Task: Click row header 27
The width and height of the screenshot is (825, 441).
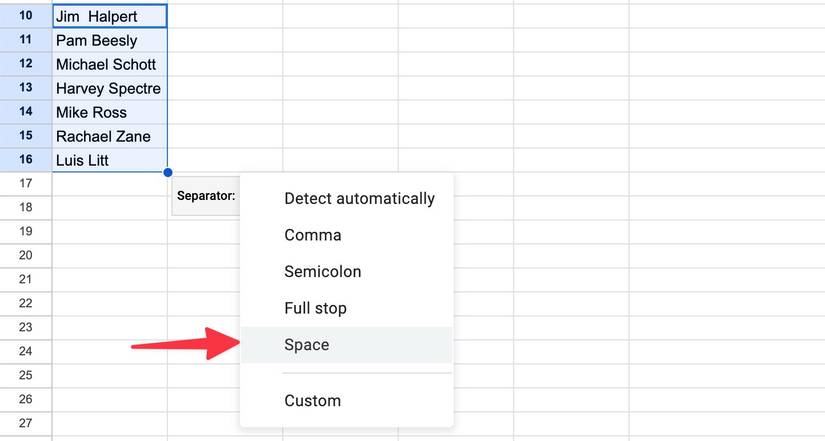Action: 26,423
